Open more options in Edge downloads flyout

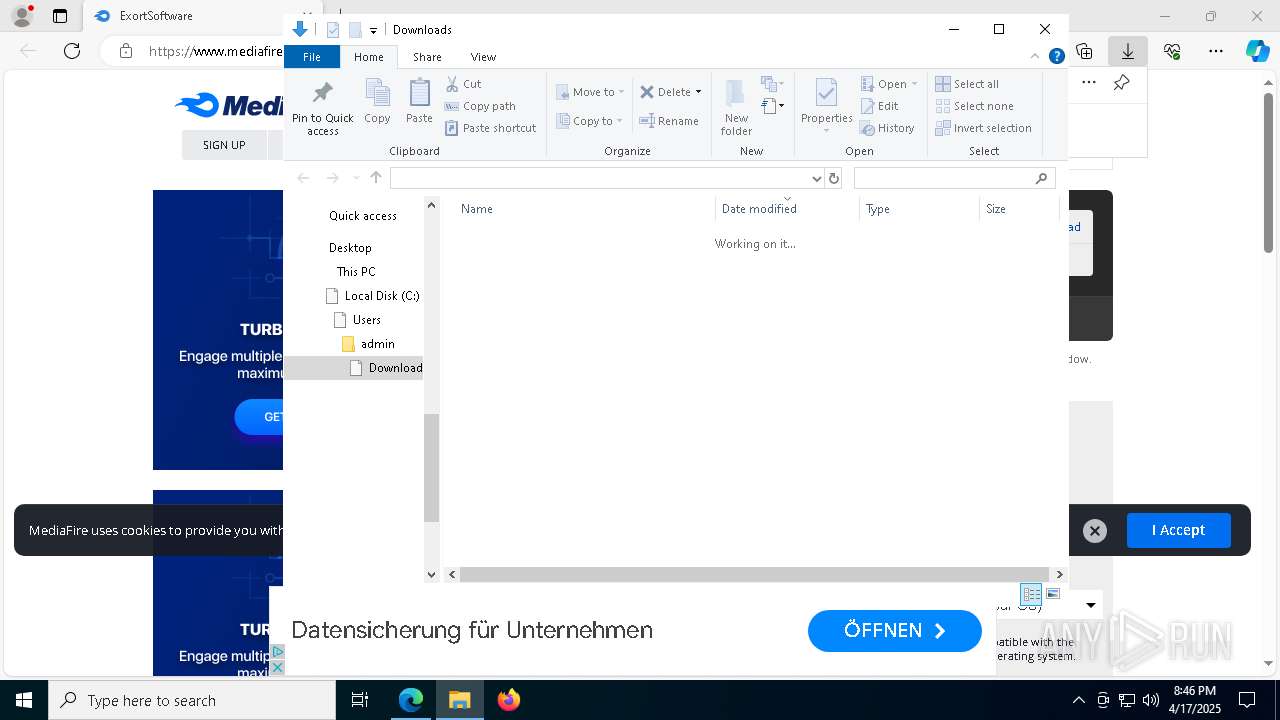point(1089,83)
